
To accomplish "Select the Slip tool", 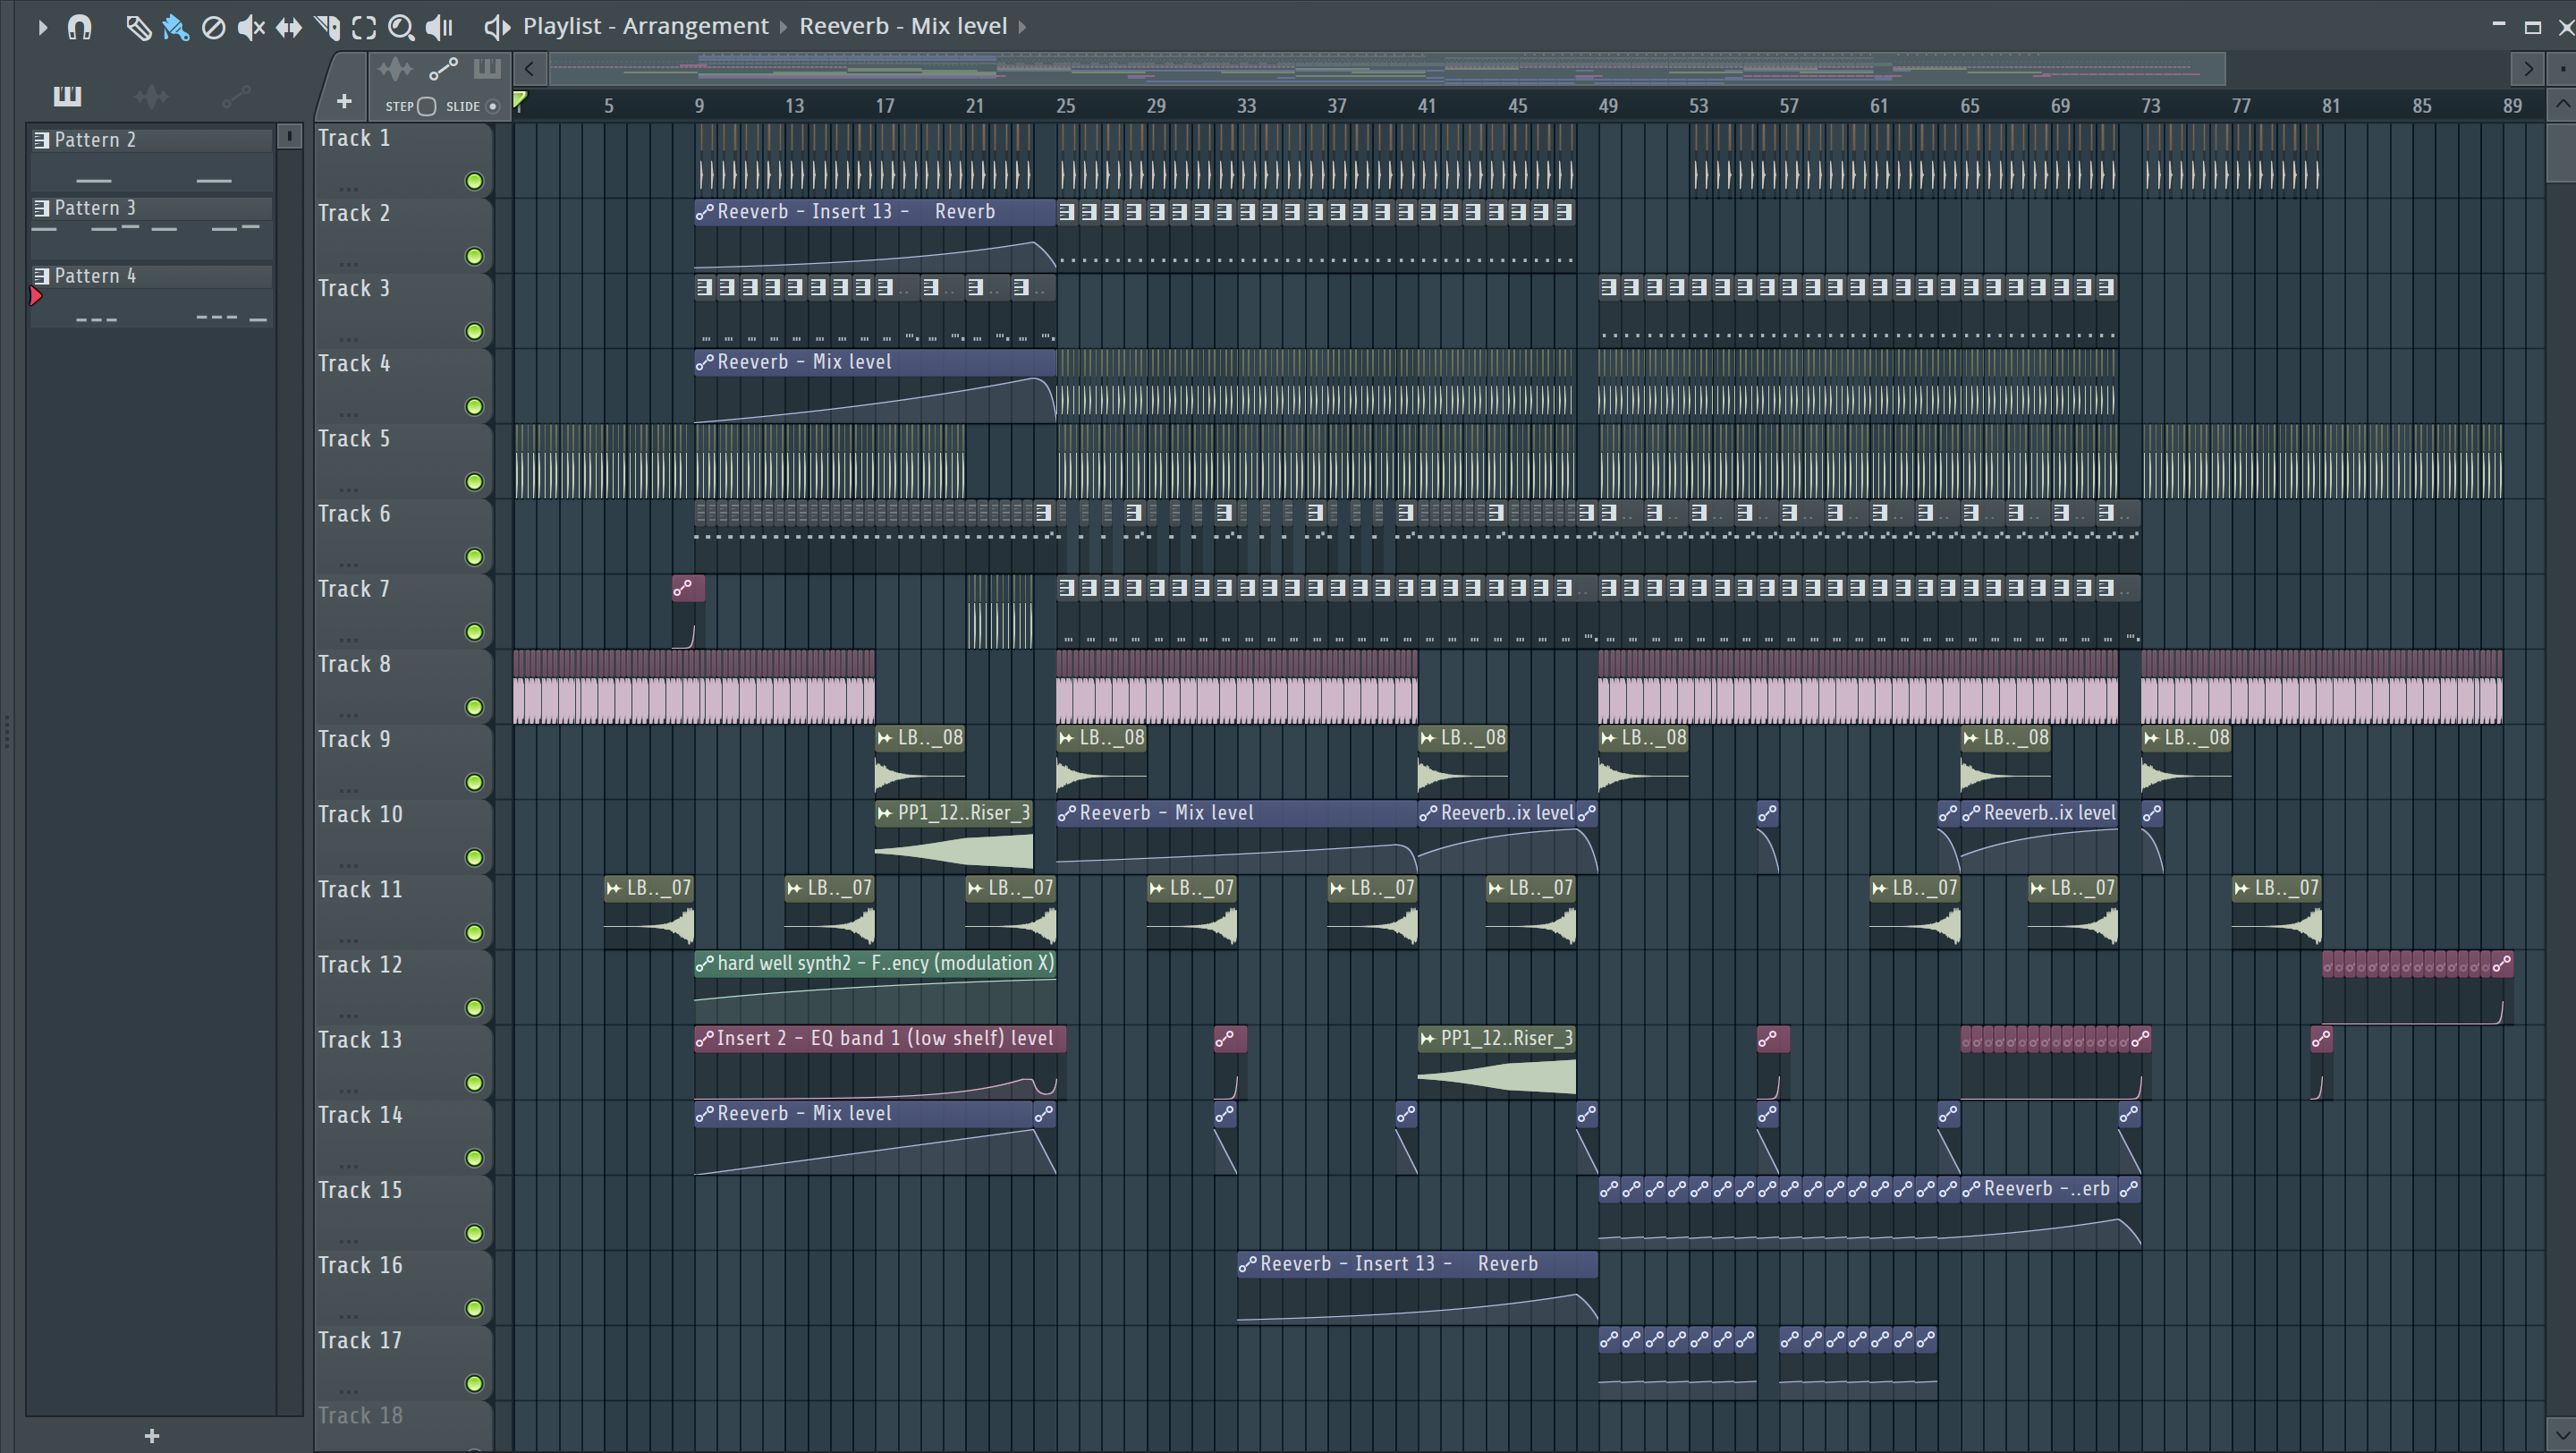I will point(289,27).
